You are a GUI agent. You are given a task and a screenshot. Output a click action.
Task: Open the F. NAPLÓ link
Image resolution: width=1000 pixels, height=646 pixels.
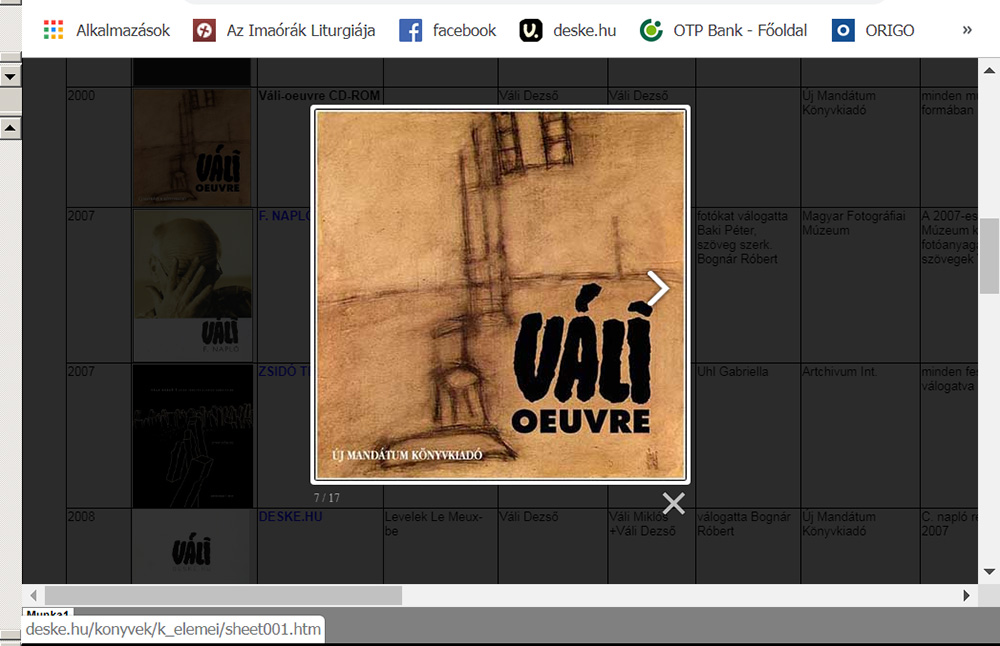[x=284, y=216]
